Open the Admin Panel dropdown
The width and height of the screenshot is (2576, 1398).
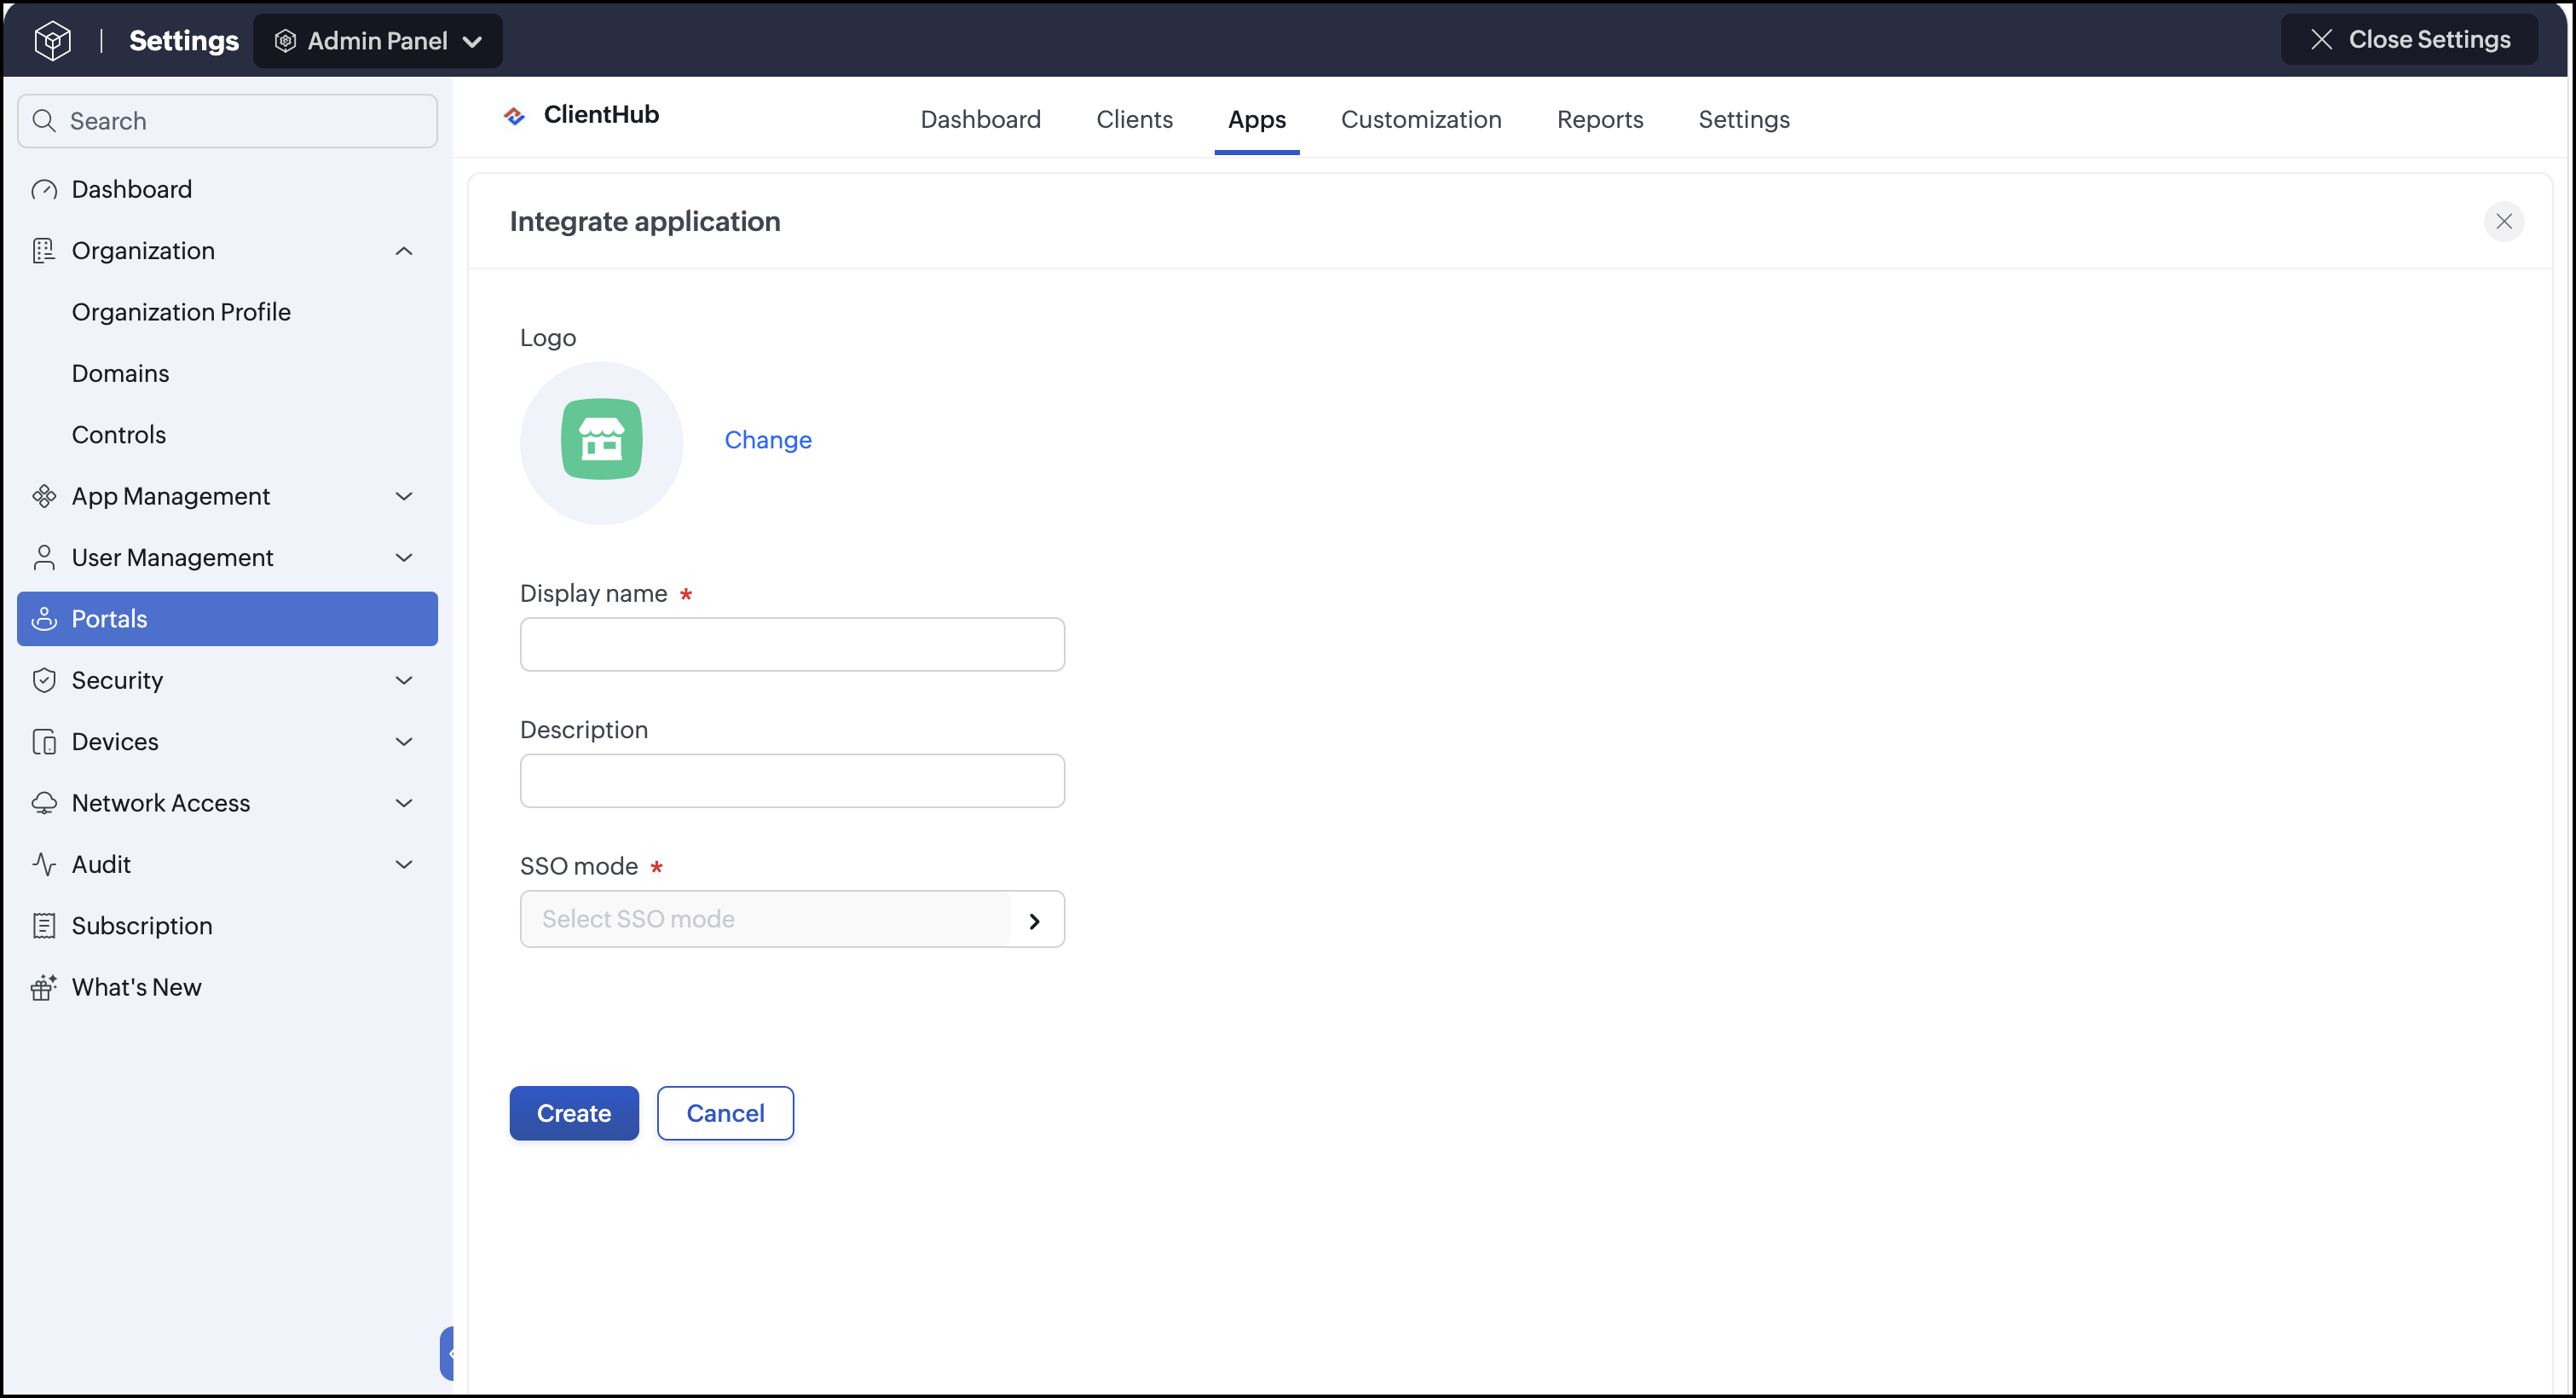[378, 41]
